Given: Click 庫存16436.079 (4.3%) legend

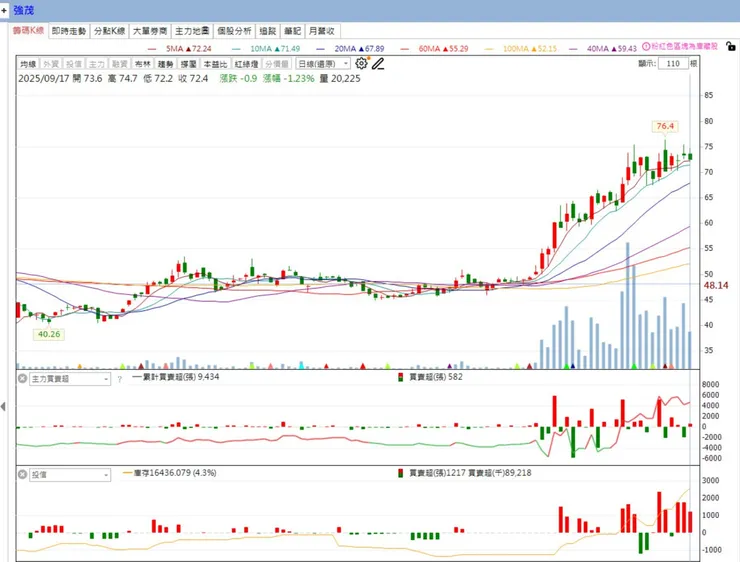Looking at the screenshot, I should click(169, 472).
